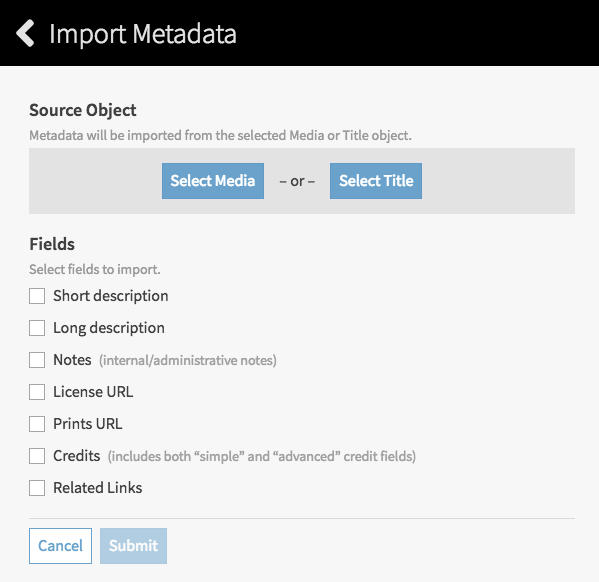This screenshot has height=582, width=599.
Task: Tick the Related Links checkbox
Action: click(x=37, y=488)
